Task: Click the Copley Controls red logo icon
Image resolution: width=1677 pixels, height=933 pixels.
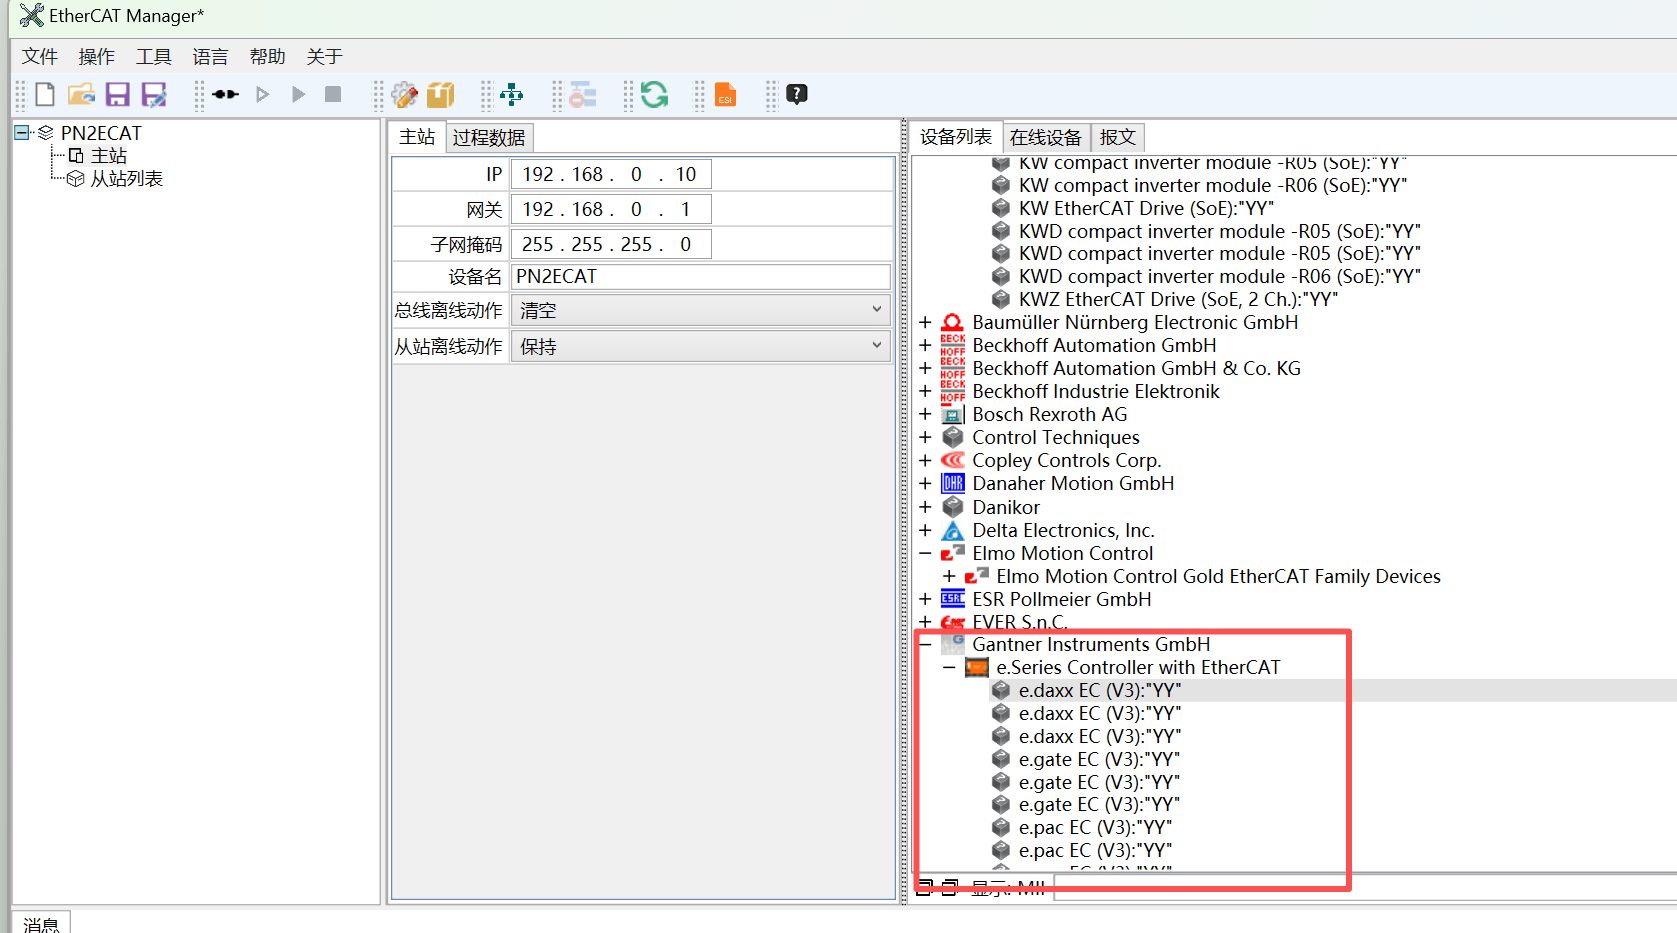Action: [952, 460]
